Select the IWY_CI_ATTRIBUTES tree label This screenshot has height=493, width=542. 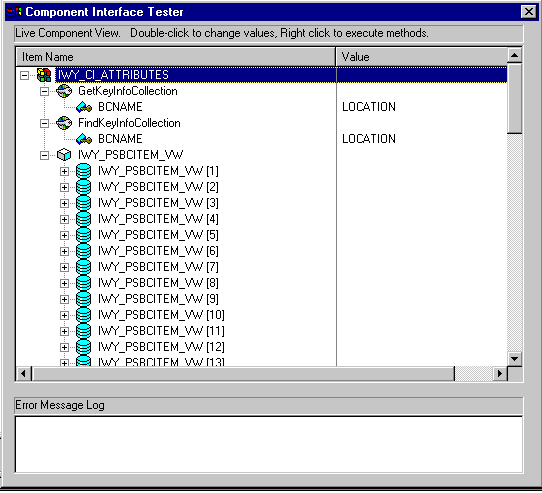point(113,75)
